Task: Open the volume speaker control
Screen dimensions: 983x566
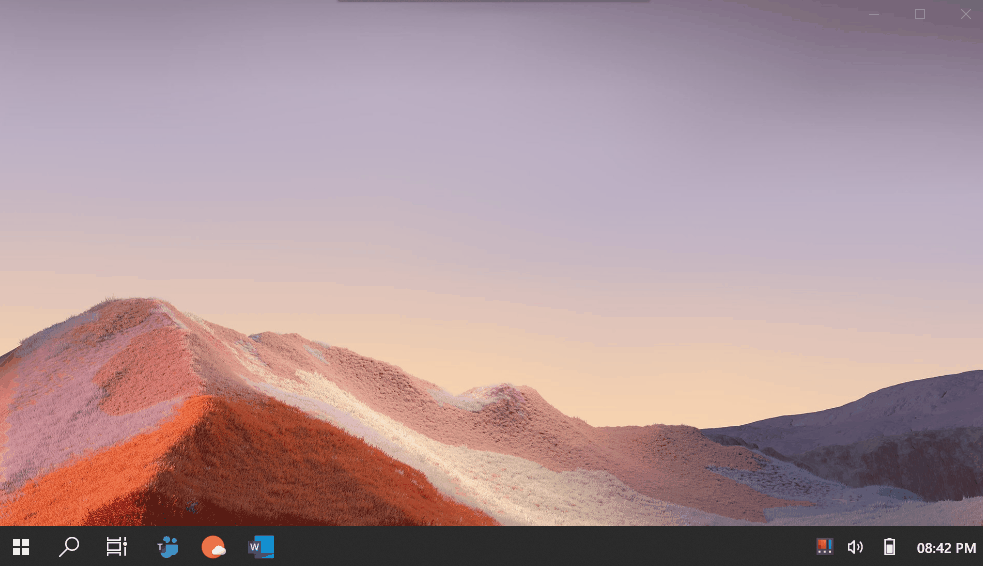Action: point(855,547)
